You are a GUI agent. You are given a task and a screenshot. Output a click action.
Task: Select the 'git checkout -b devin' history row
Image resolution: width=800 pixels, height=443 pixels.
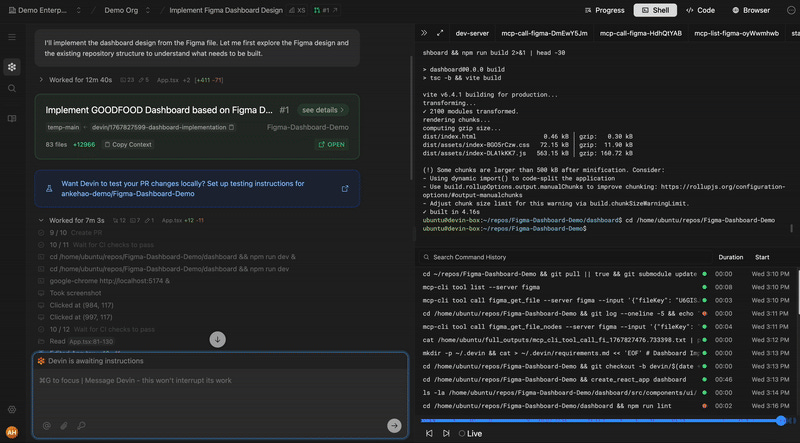607,366
